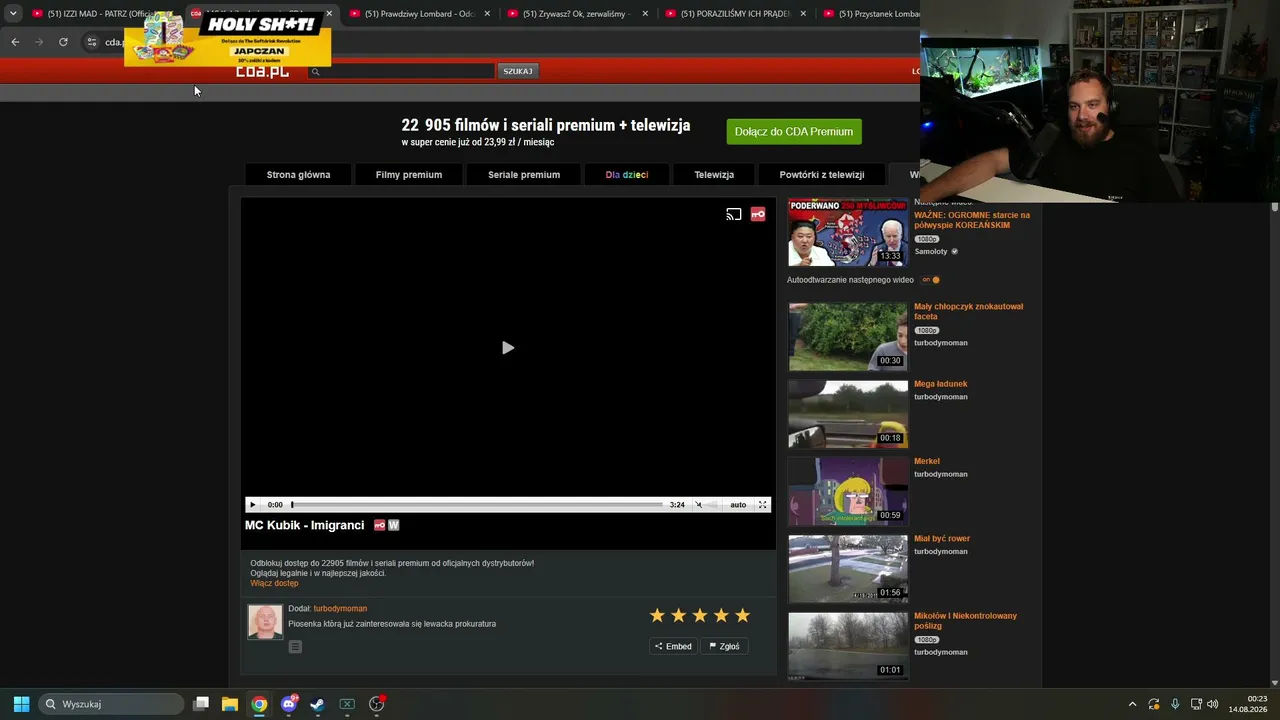Reload the current page

click(63, 42)
